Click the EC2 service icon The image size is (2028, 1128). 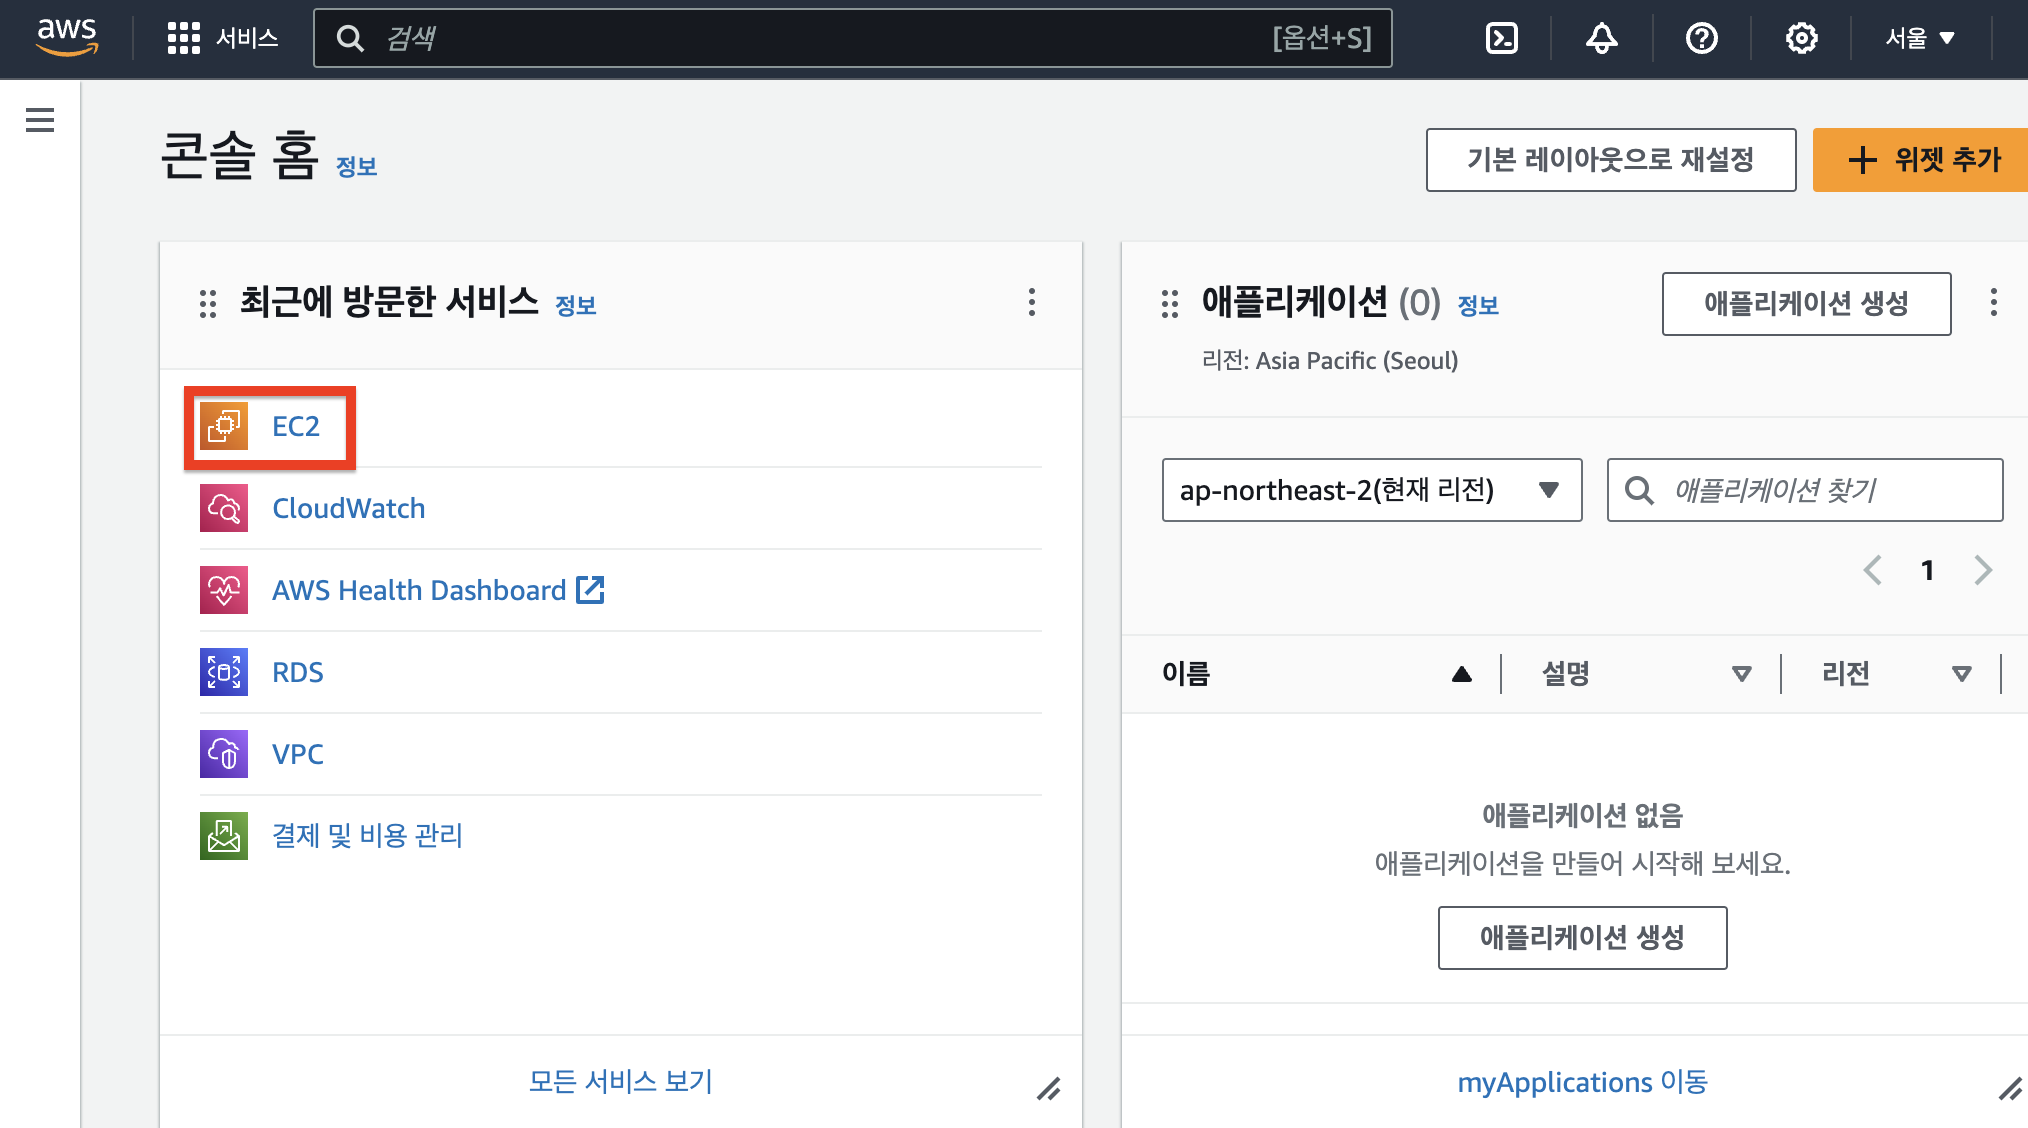tap(224, 426)
